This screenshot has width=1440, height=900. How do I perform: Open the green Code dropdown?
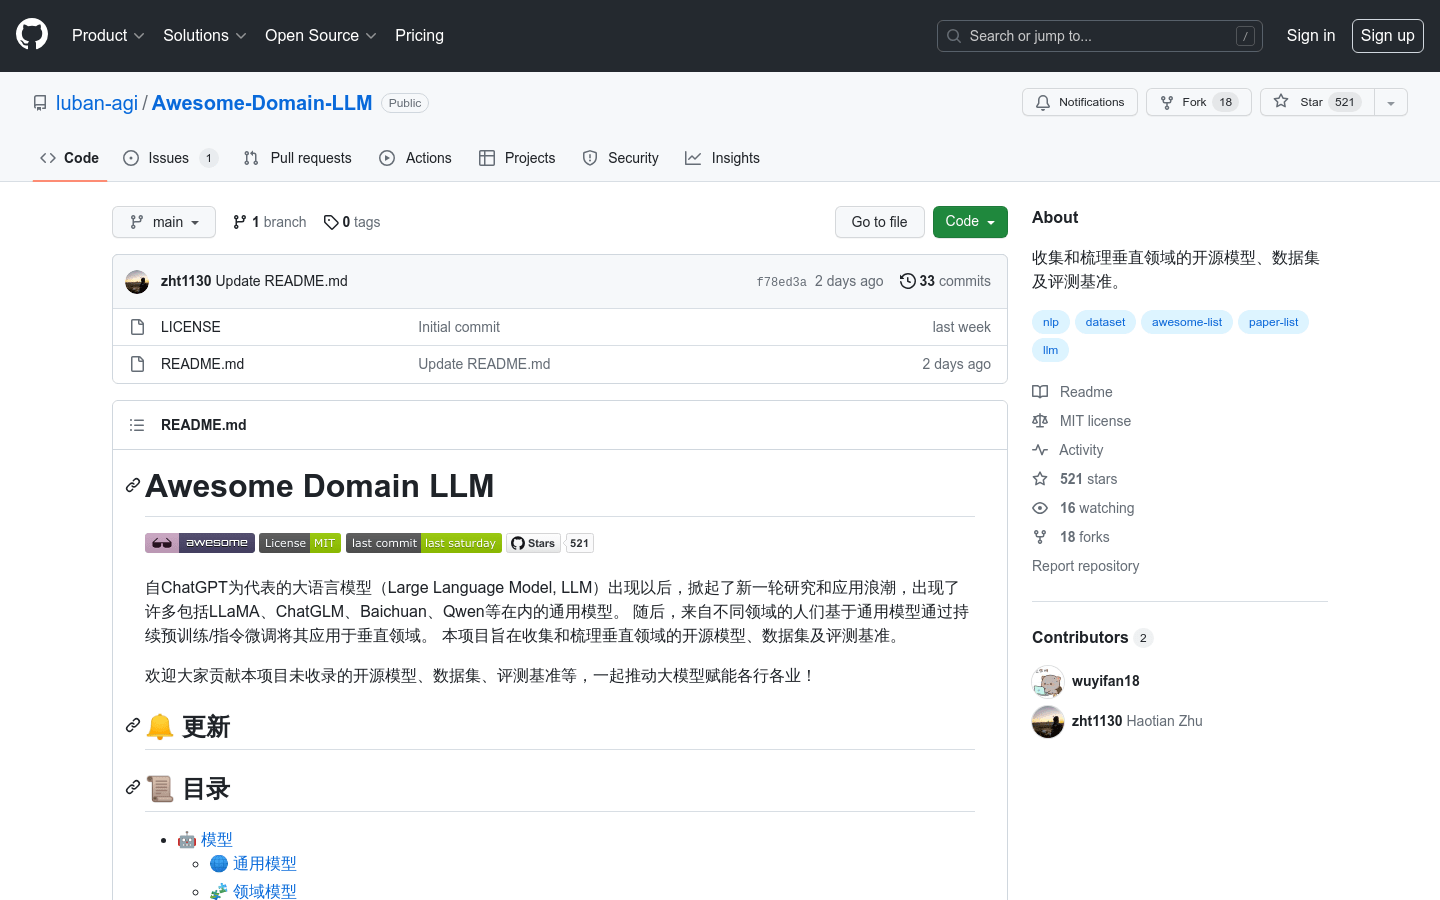(x=970, y=222)
